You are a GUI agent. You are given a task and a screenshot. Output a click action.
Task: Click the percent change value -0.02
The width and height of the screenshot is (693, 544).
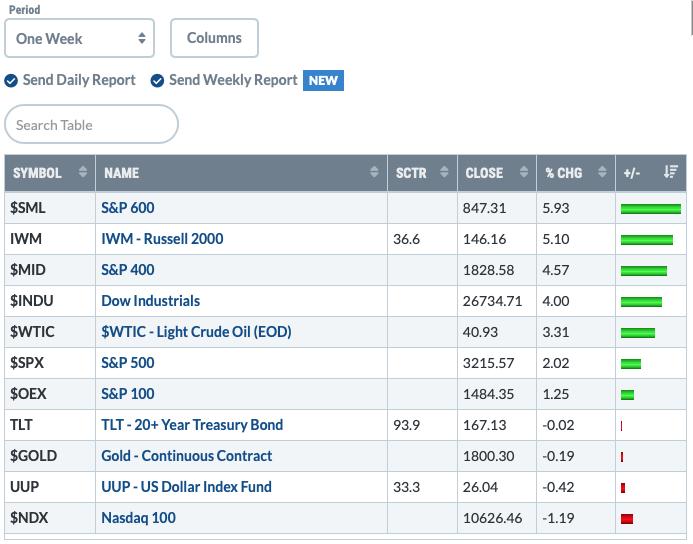[558, 425]
